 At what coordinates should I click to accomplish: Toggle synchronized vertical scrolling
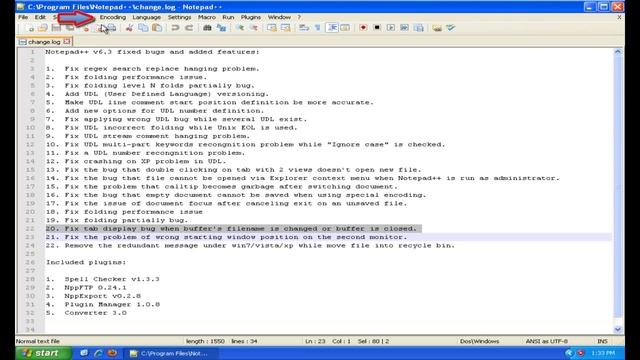tap(271, 28)
